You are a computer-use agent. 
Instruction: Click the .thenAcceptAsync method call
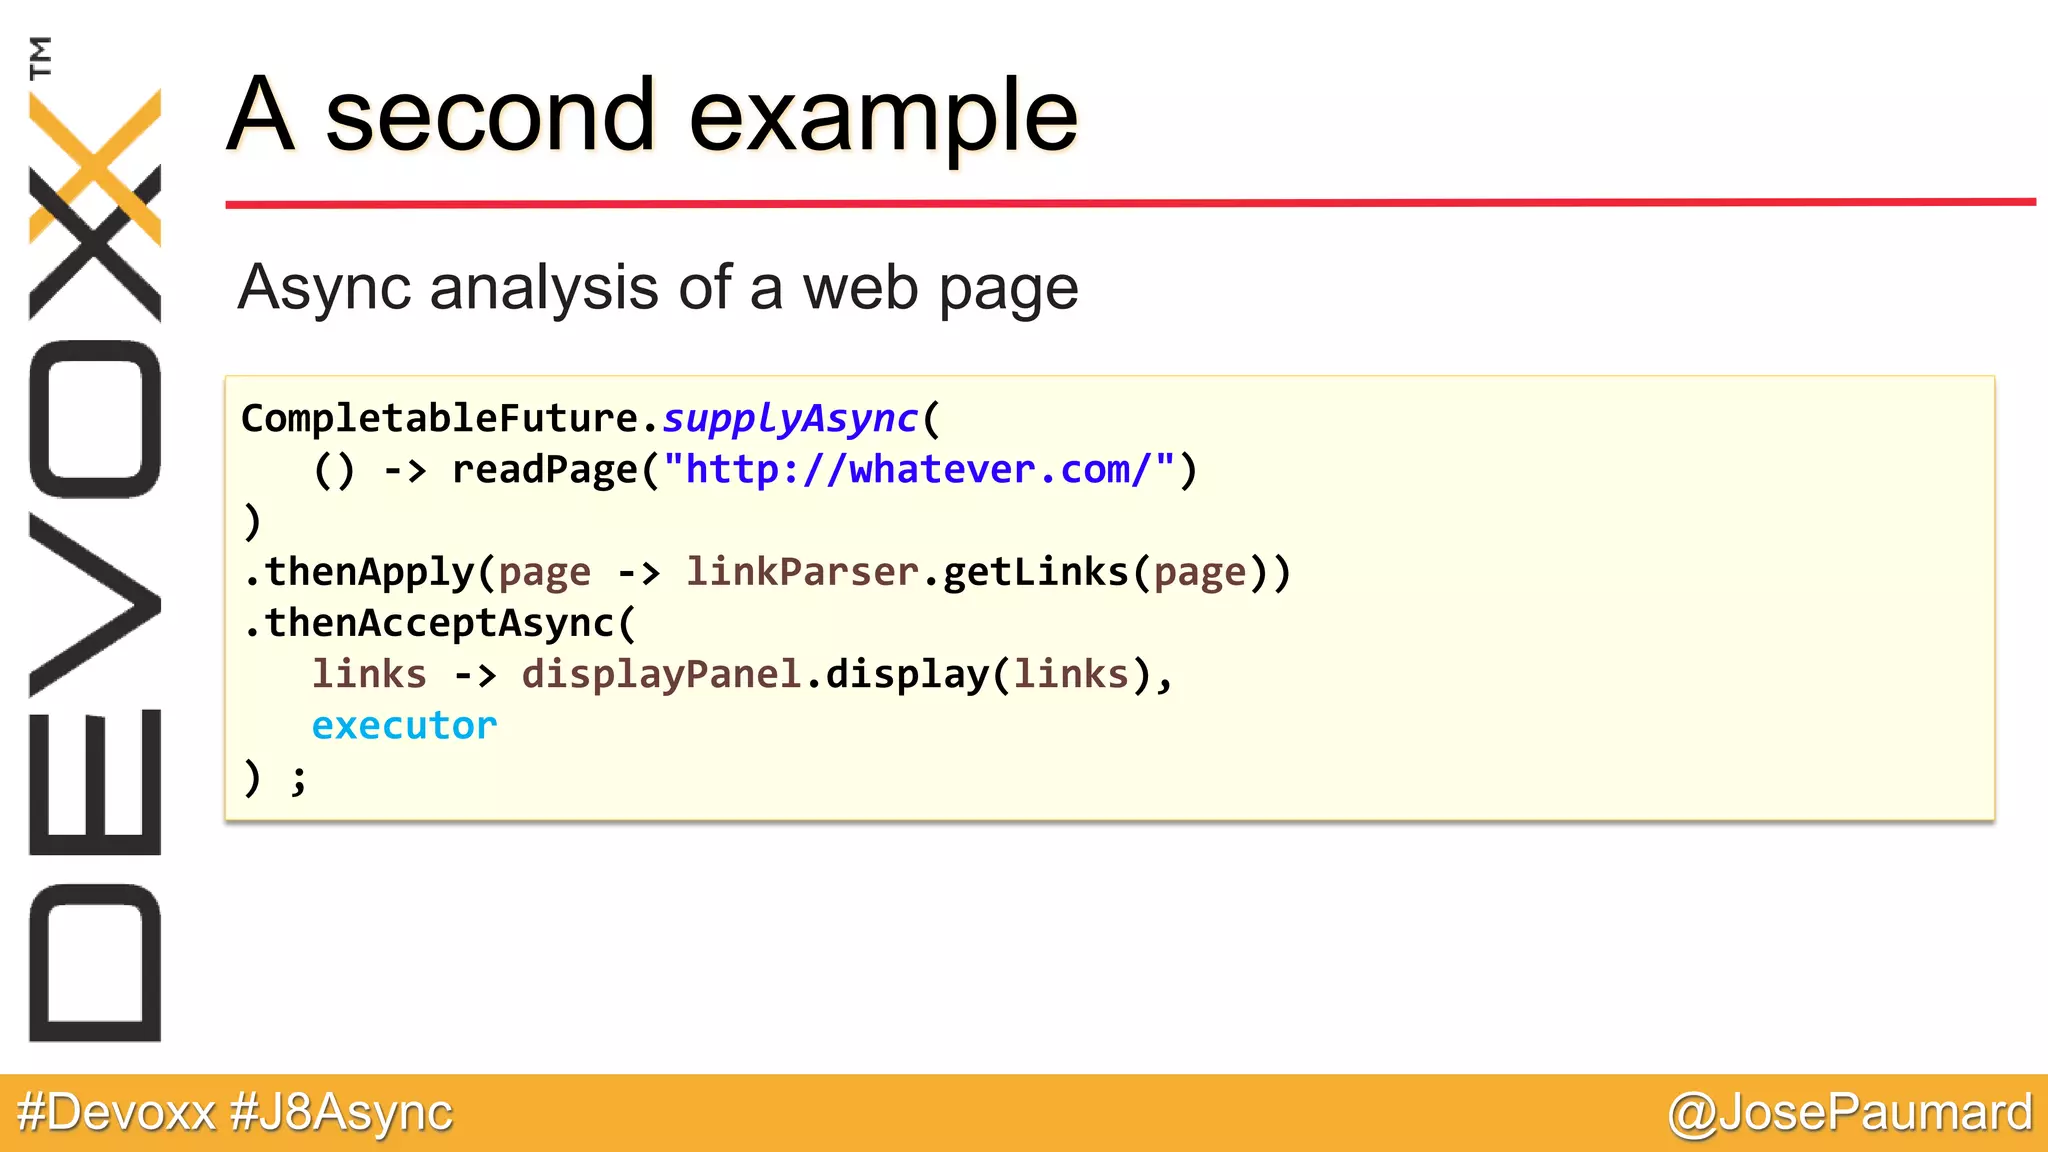pyautogui.click(x=430, y=623)
